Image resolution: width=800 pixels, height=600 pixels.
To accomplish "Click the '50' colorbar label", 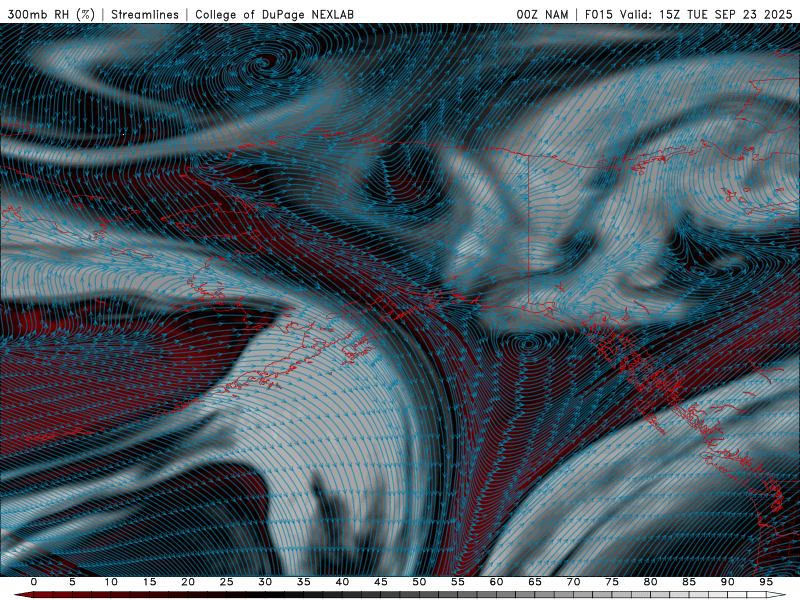I will coord(419,582).
